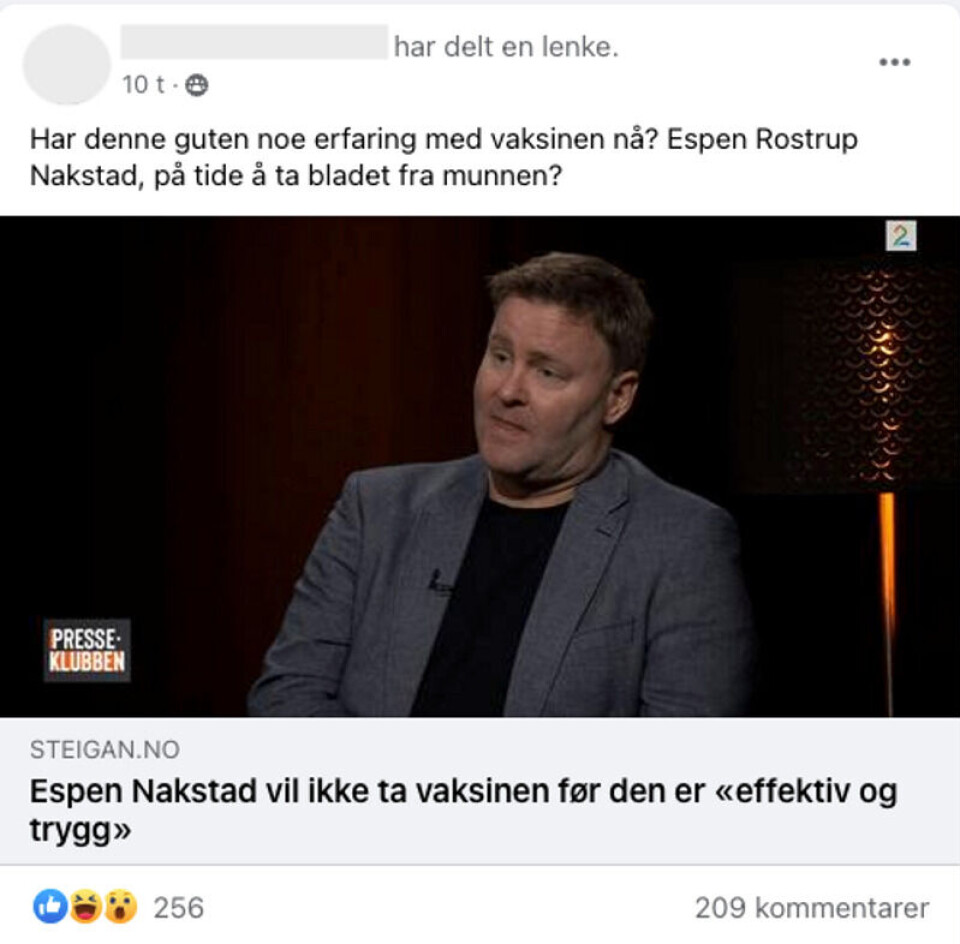Open the 10 t post timestamp
The image size is (960, 944).
(x=143, y=85)
